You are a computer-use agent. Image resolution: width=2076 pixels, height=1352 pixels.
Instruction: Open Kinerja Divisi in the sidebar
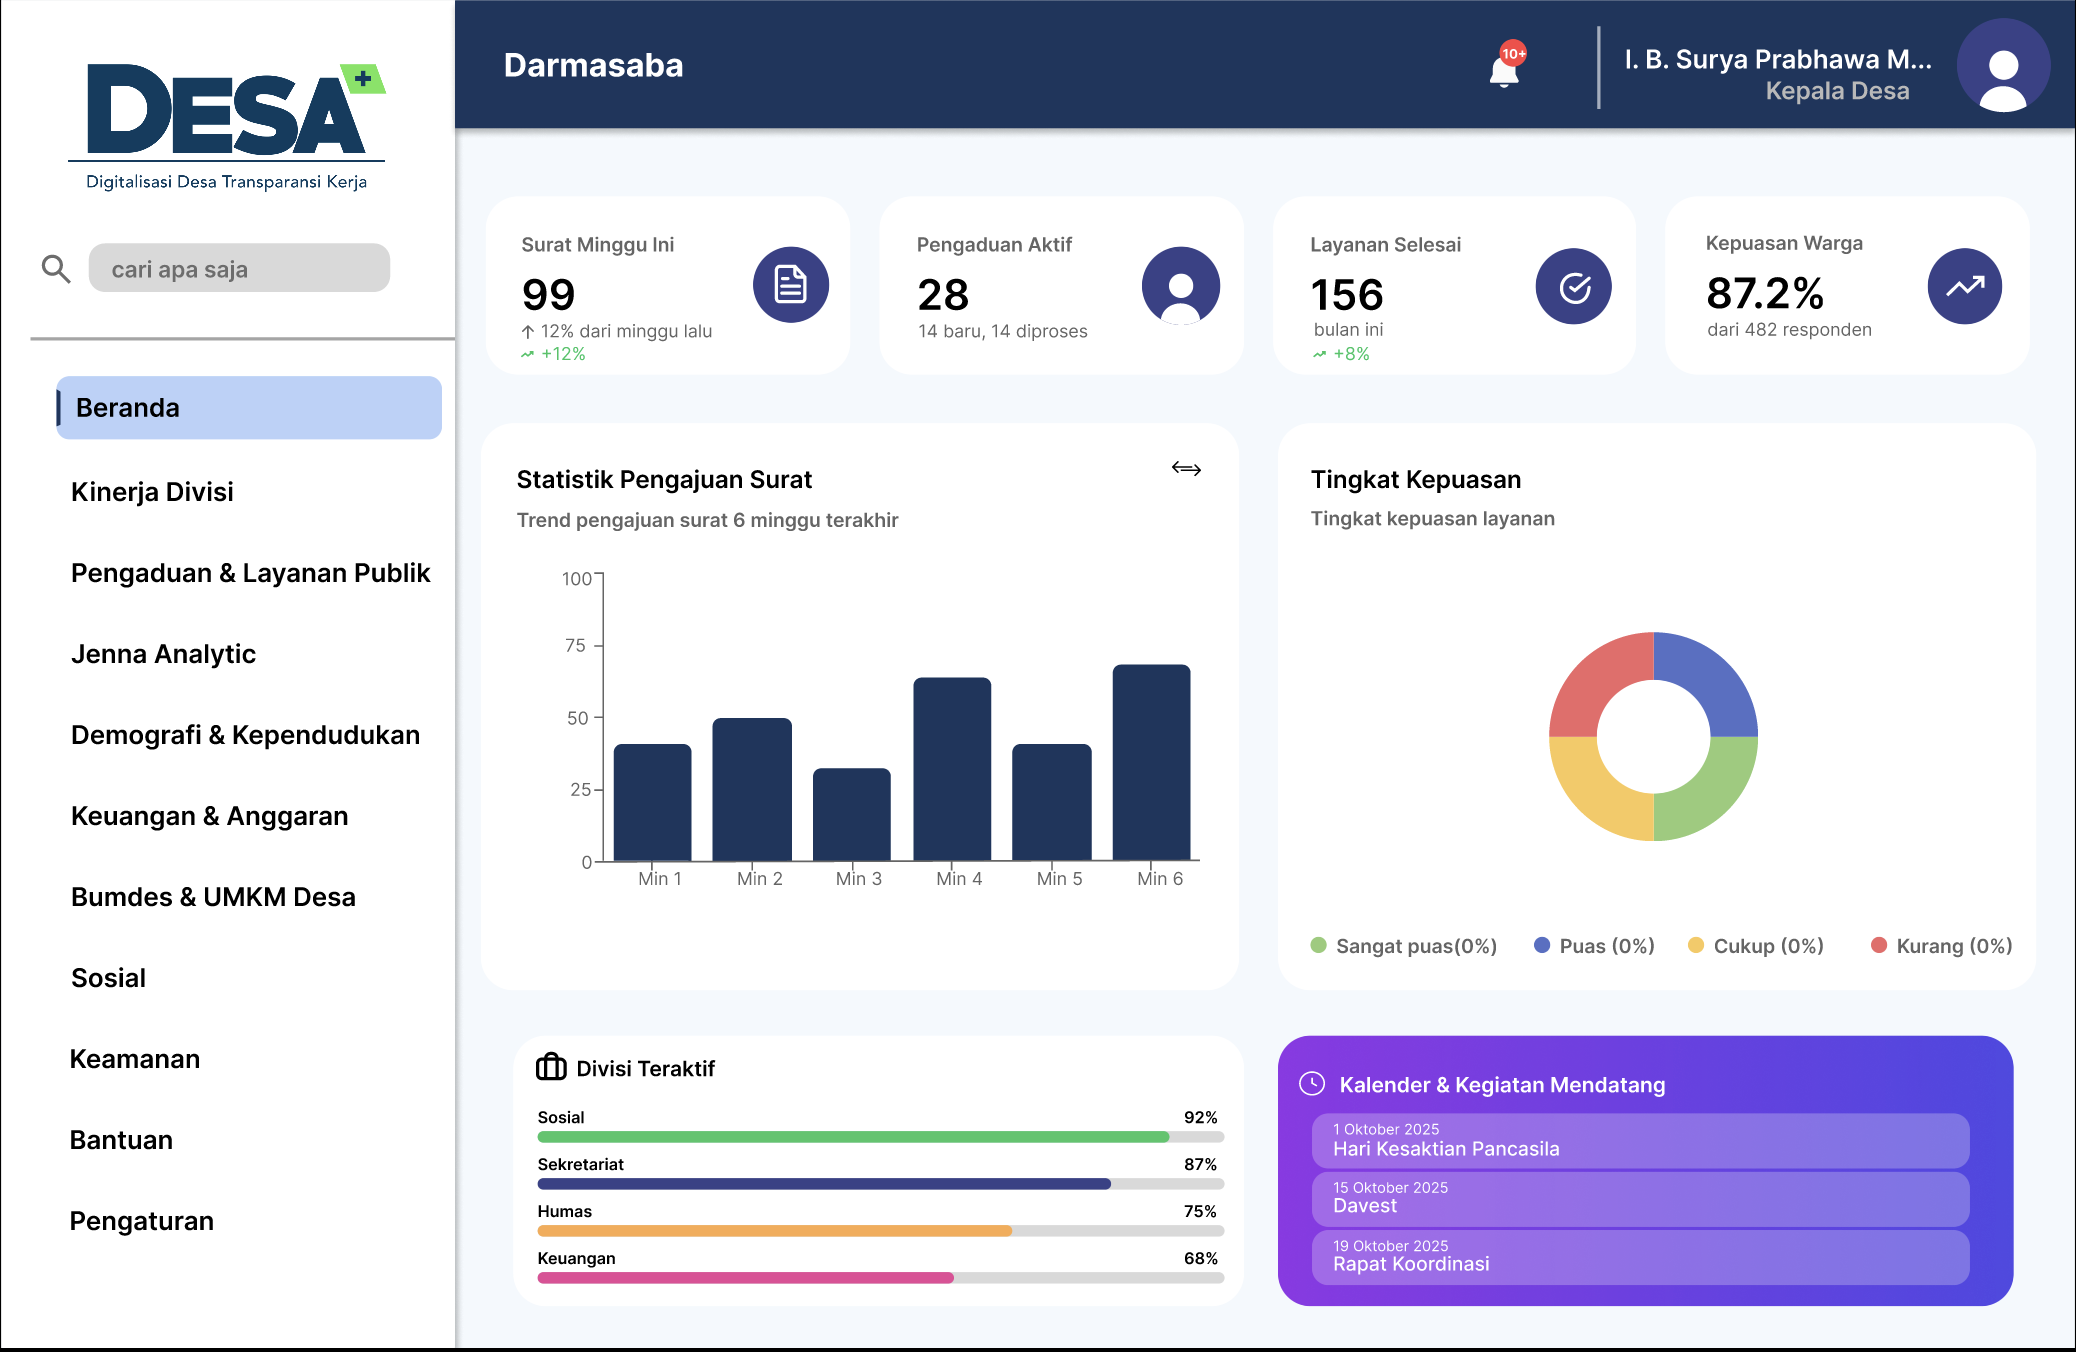(152, 492)
